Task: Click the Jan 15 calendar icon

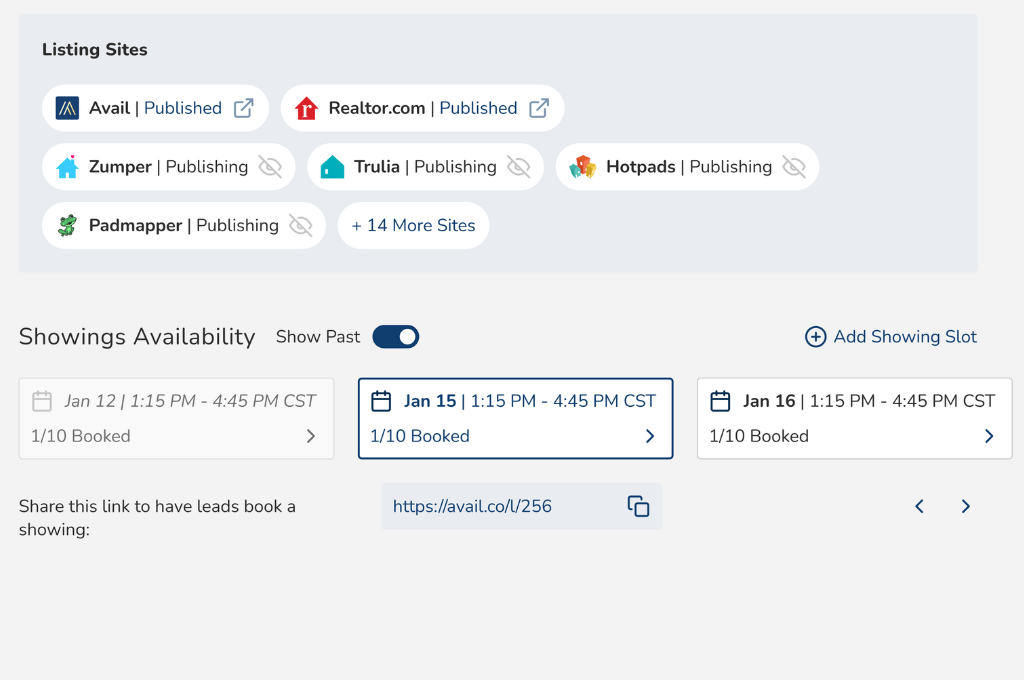Action: pyautogui.click(x=380, y=400)
